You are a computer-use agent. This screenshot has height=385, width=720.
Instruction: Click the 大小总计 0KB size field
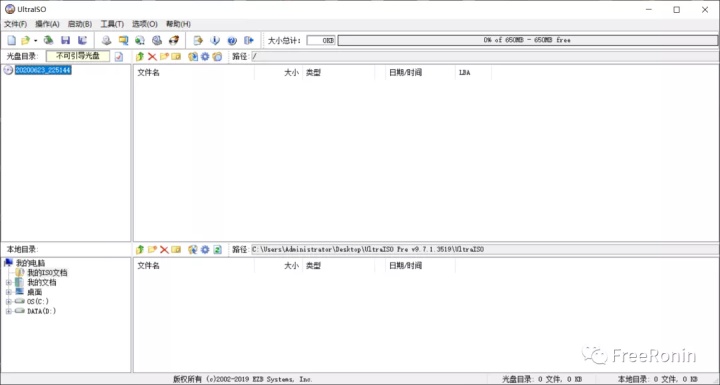coord(321,40)
